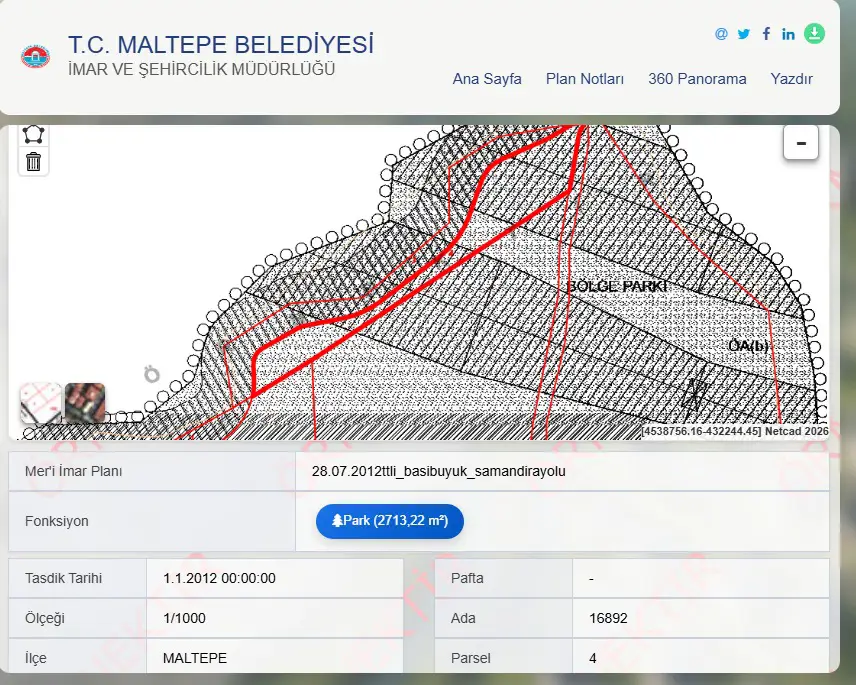Image resolution: width=856 pixels, height=685 pixels.
Task: Click the Pafta field label
Action: click(467, 579)
